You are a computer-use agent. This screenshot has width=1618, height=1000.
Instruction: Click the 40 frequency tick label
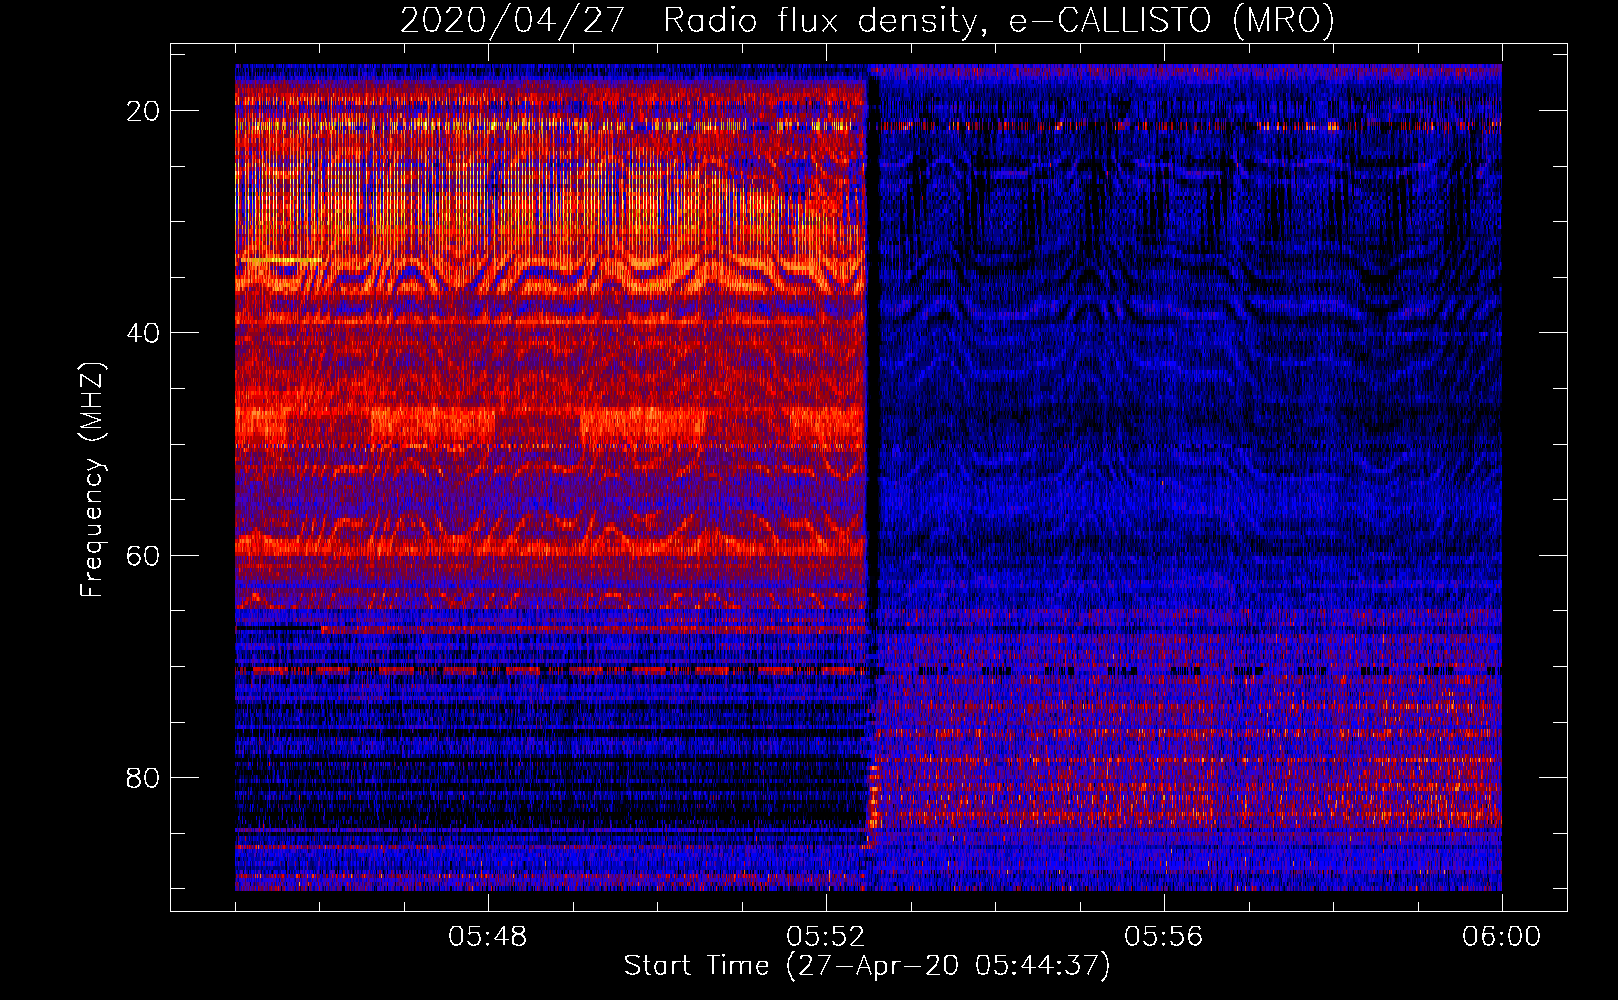pos(144,333)
